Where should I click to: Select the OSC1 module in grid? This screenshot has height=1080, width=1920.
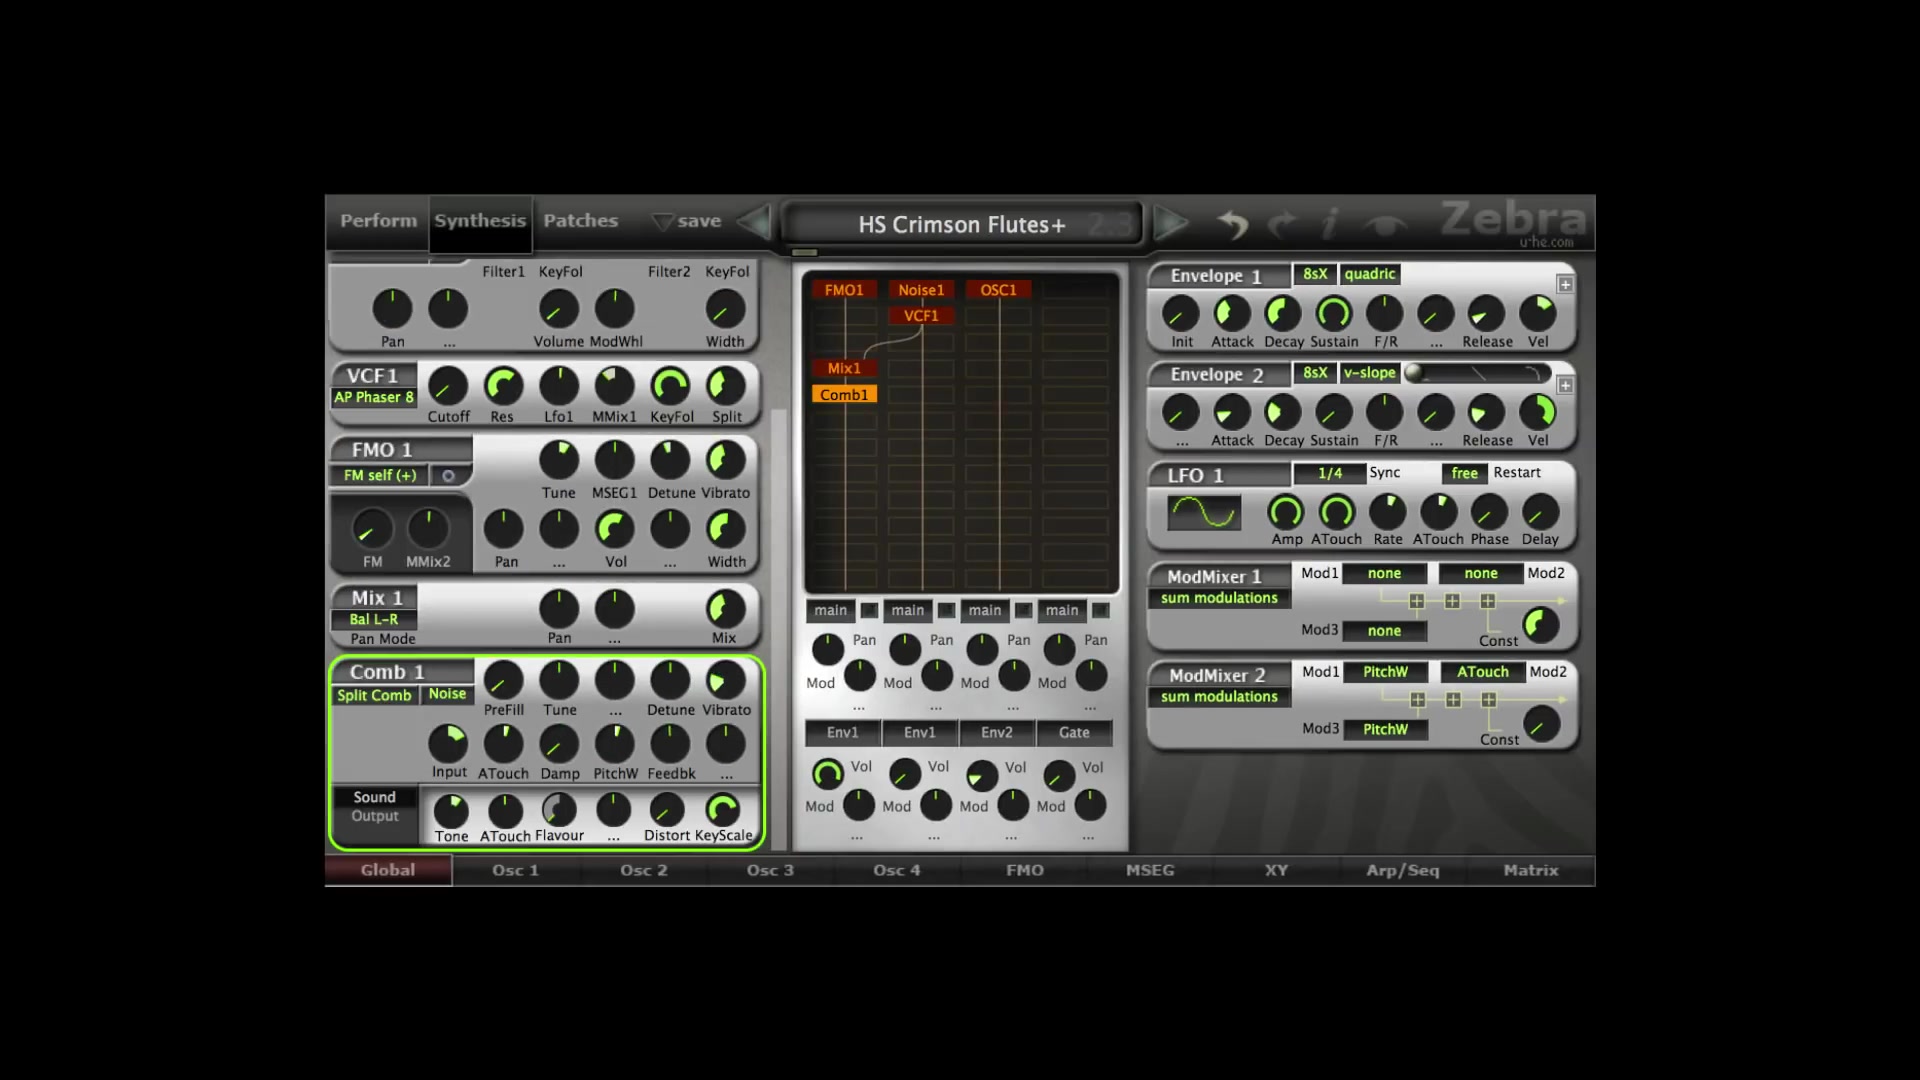pyautogui.click(x=998, y=290)
